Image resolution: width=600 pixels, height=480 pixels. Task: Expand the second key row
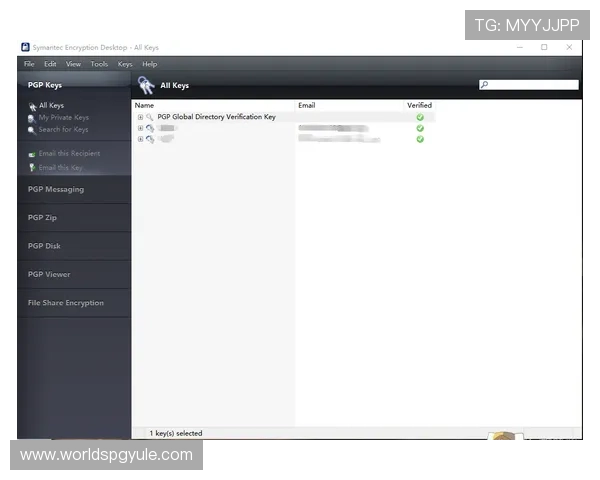click(x=140, y=128)
